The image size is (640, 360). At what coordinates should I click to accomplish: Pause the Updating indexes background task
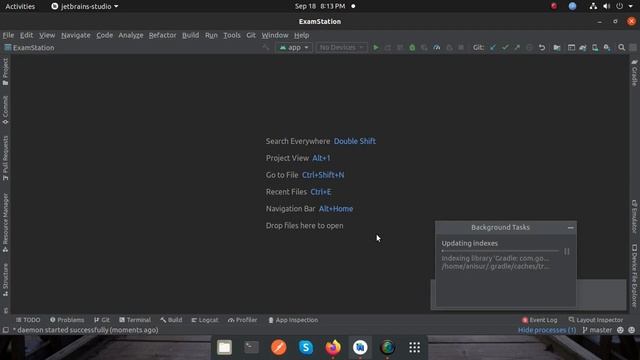tap(567, 251)
